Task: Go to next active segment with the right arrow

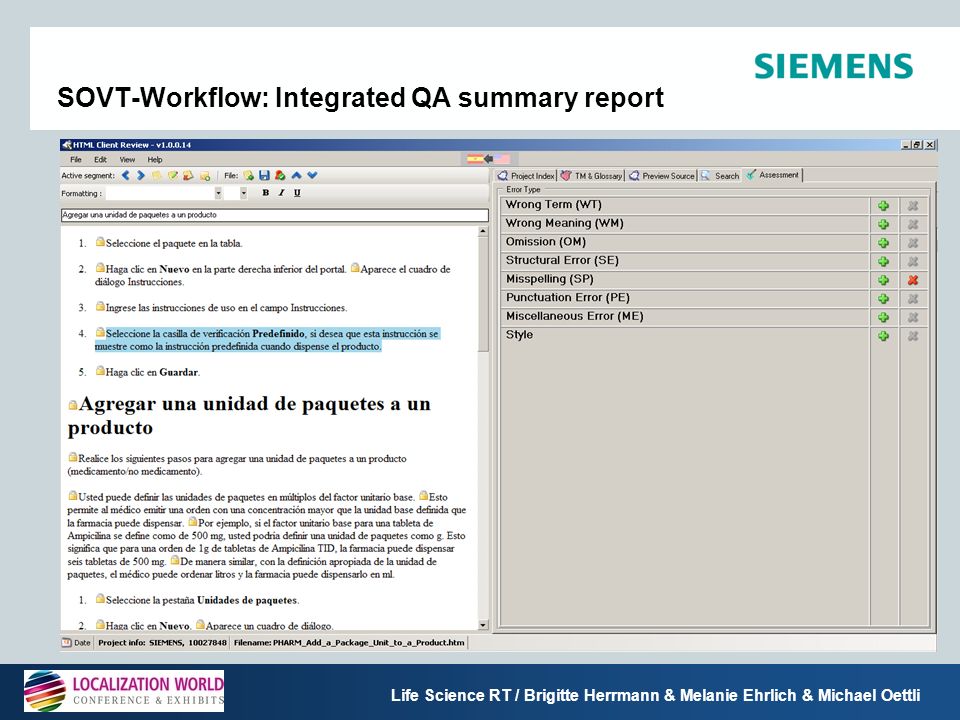Action: pyautogui.click(x=141, y=176)
